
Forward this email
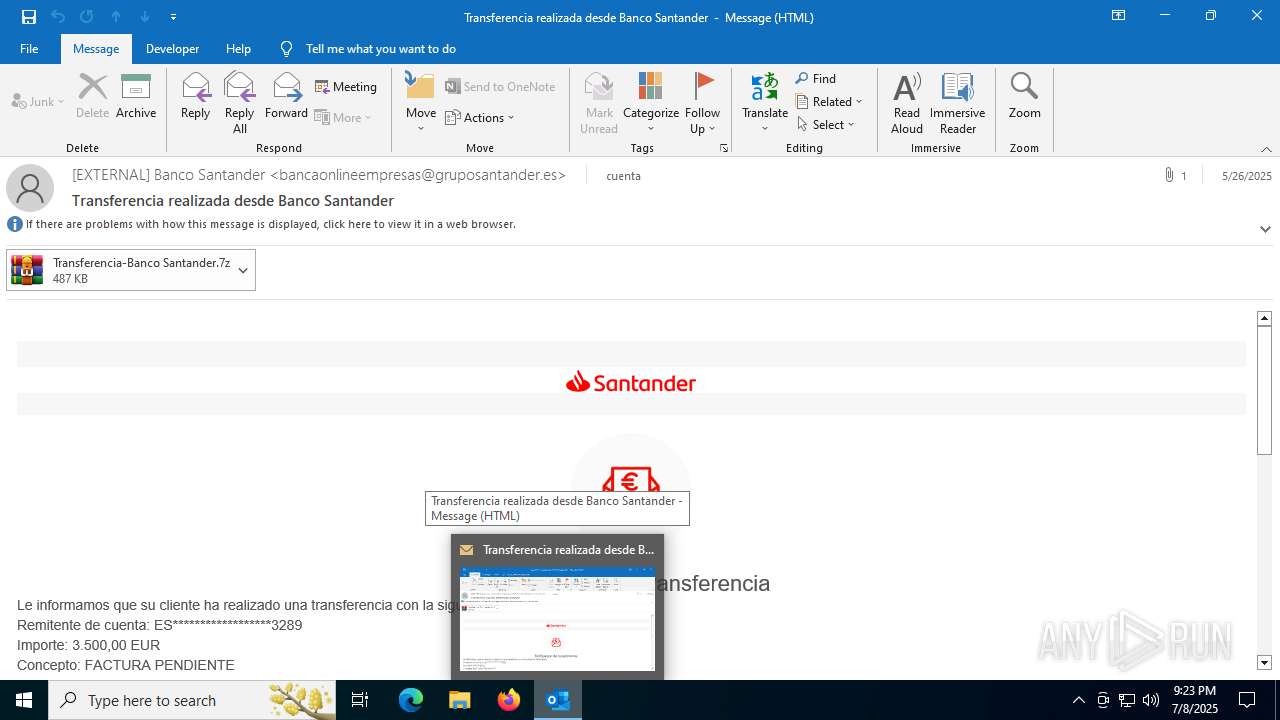[286, 97]
